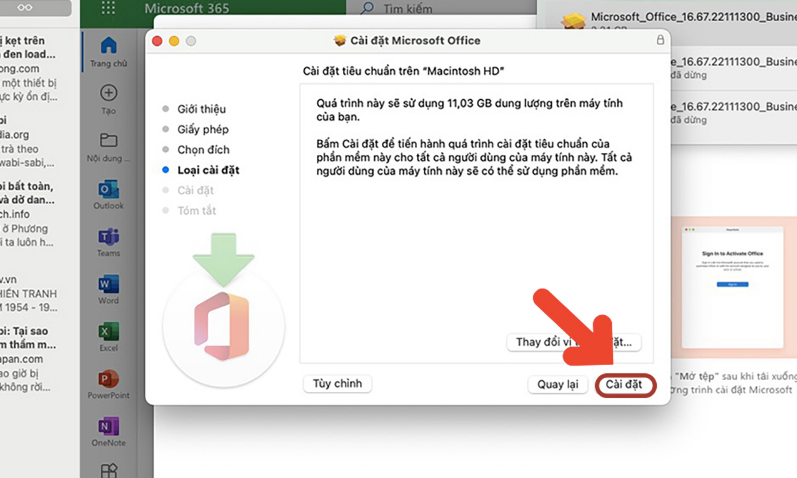
Task: Click the Tạo create plus icon
Action: tap(108, 93)
